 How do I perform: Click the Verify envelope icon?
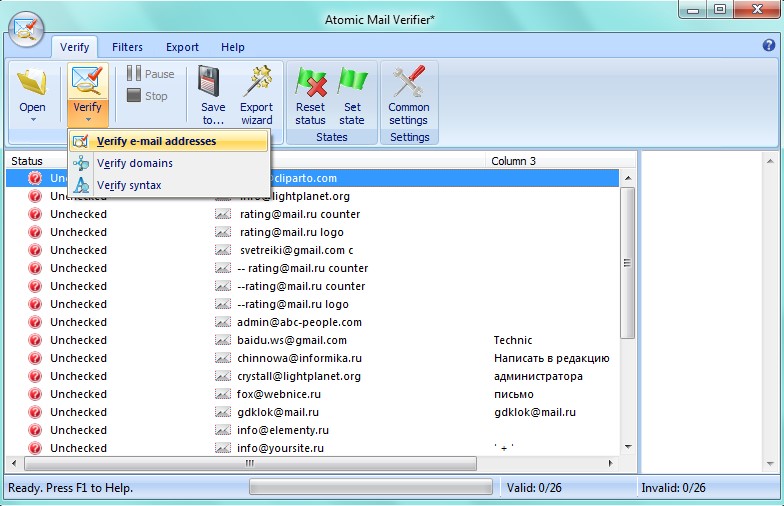88,81
